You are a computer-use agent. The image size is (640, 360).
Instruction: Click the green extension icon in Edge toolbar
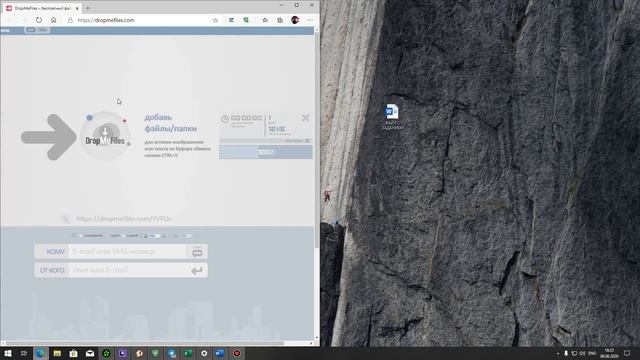point(246,20)
